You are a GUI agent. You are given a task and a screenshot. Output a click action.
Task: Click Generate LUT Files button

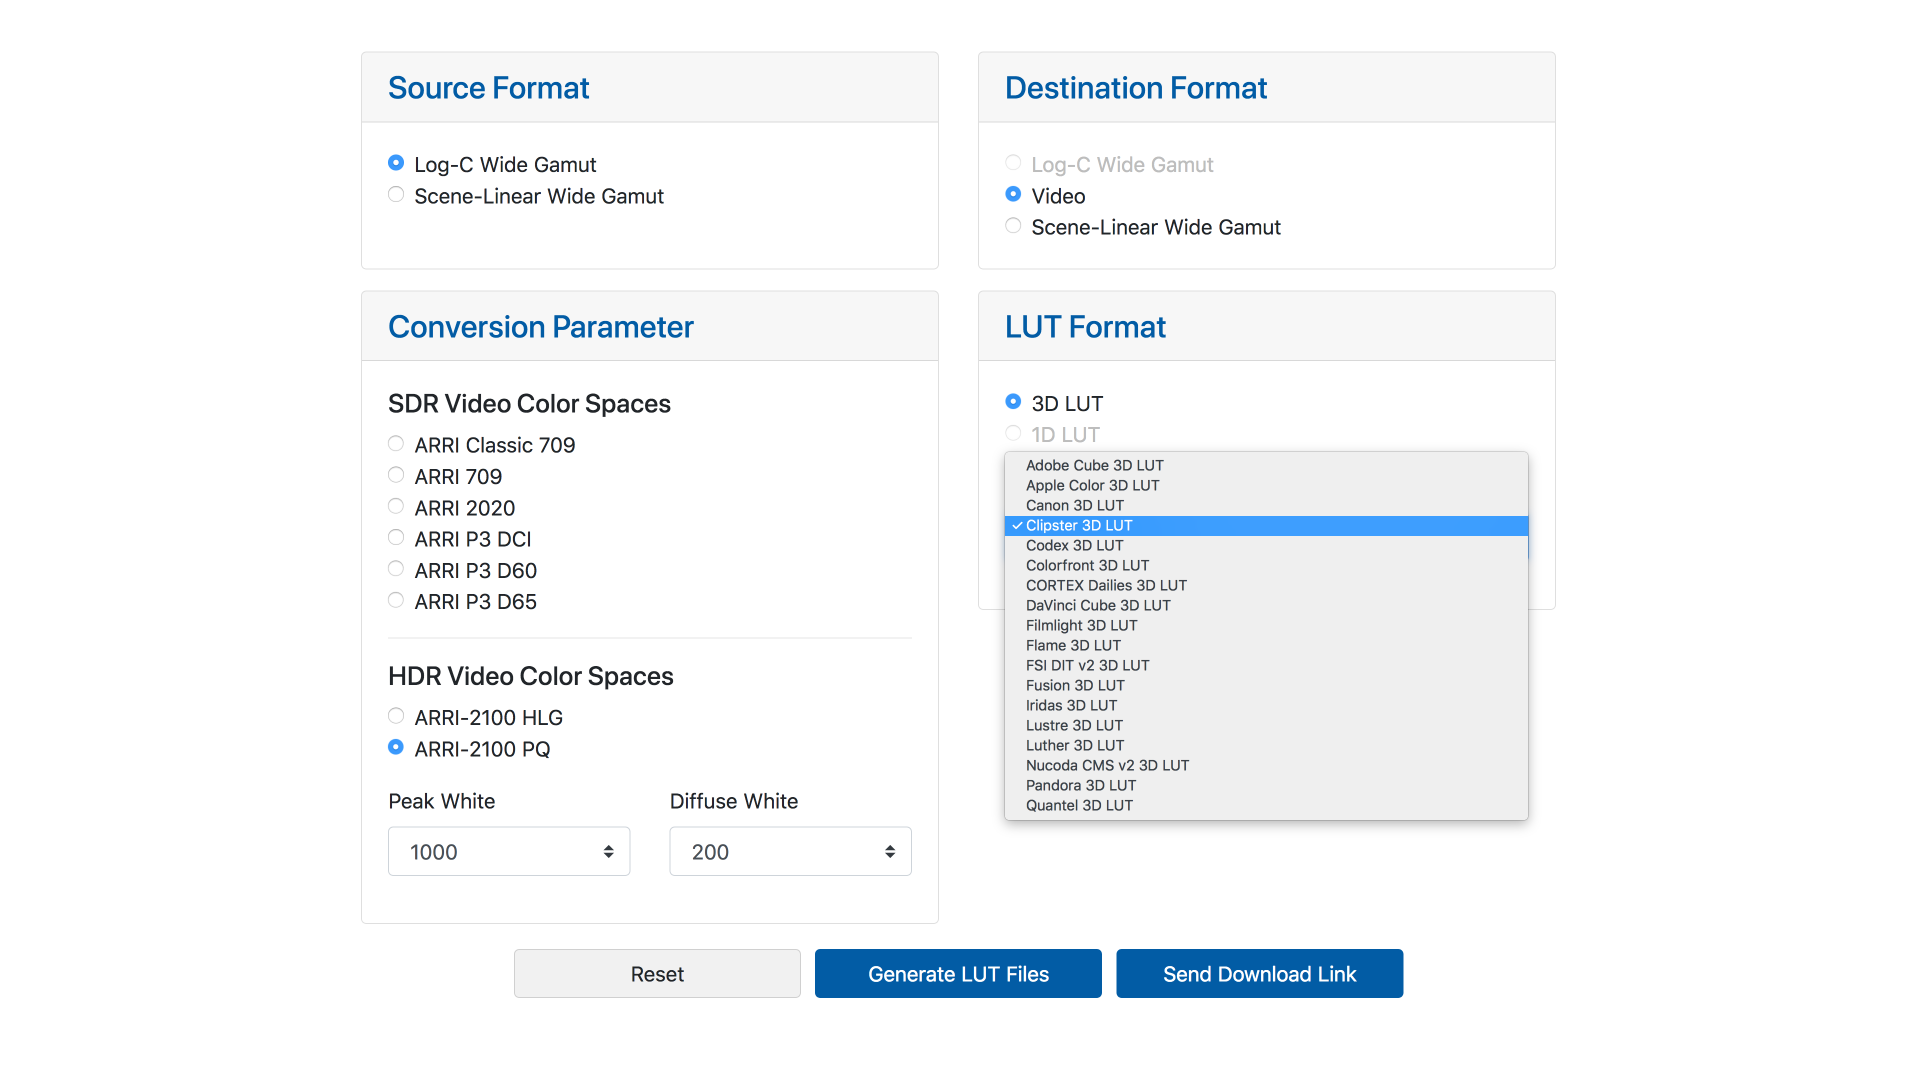click(x=958, y=973)
